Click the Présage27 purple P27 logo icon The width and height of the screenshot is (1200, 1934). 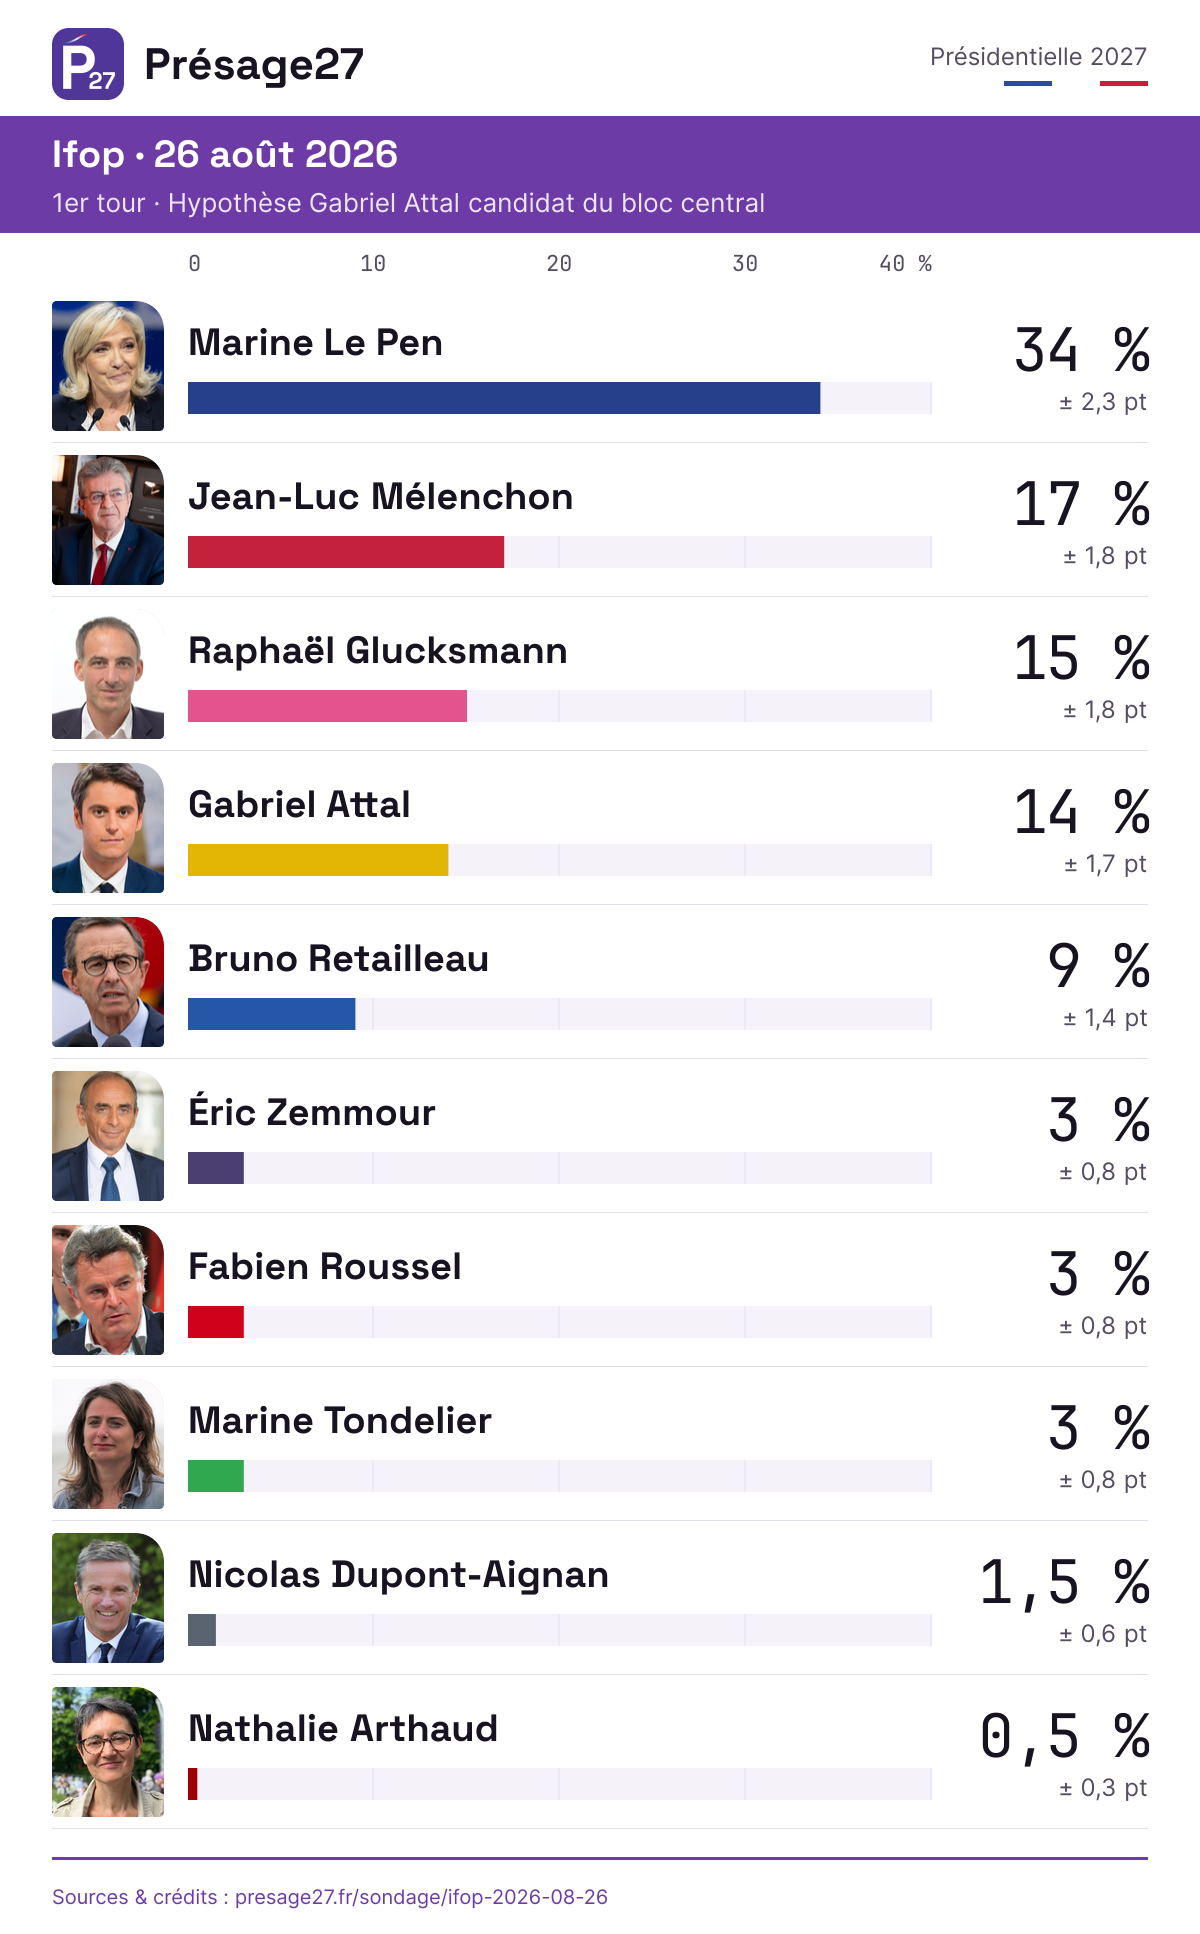tap(88, 64)
